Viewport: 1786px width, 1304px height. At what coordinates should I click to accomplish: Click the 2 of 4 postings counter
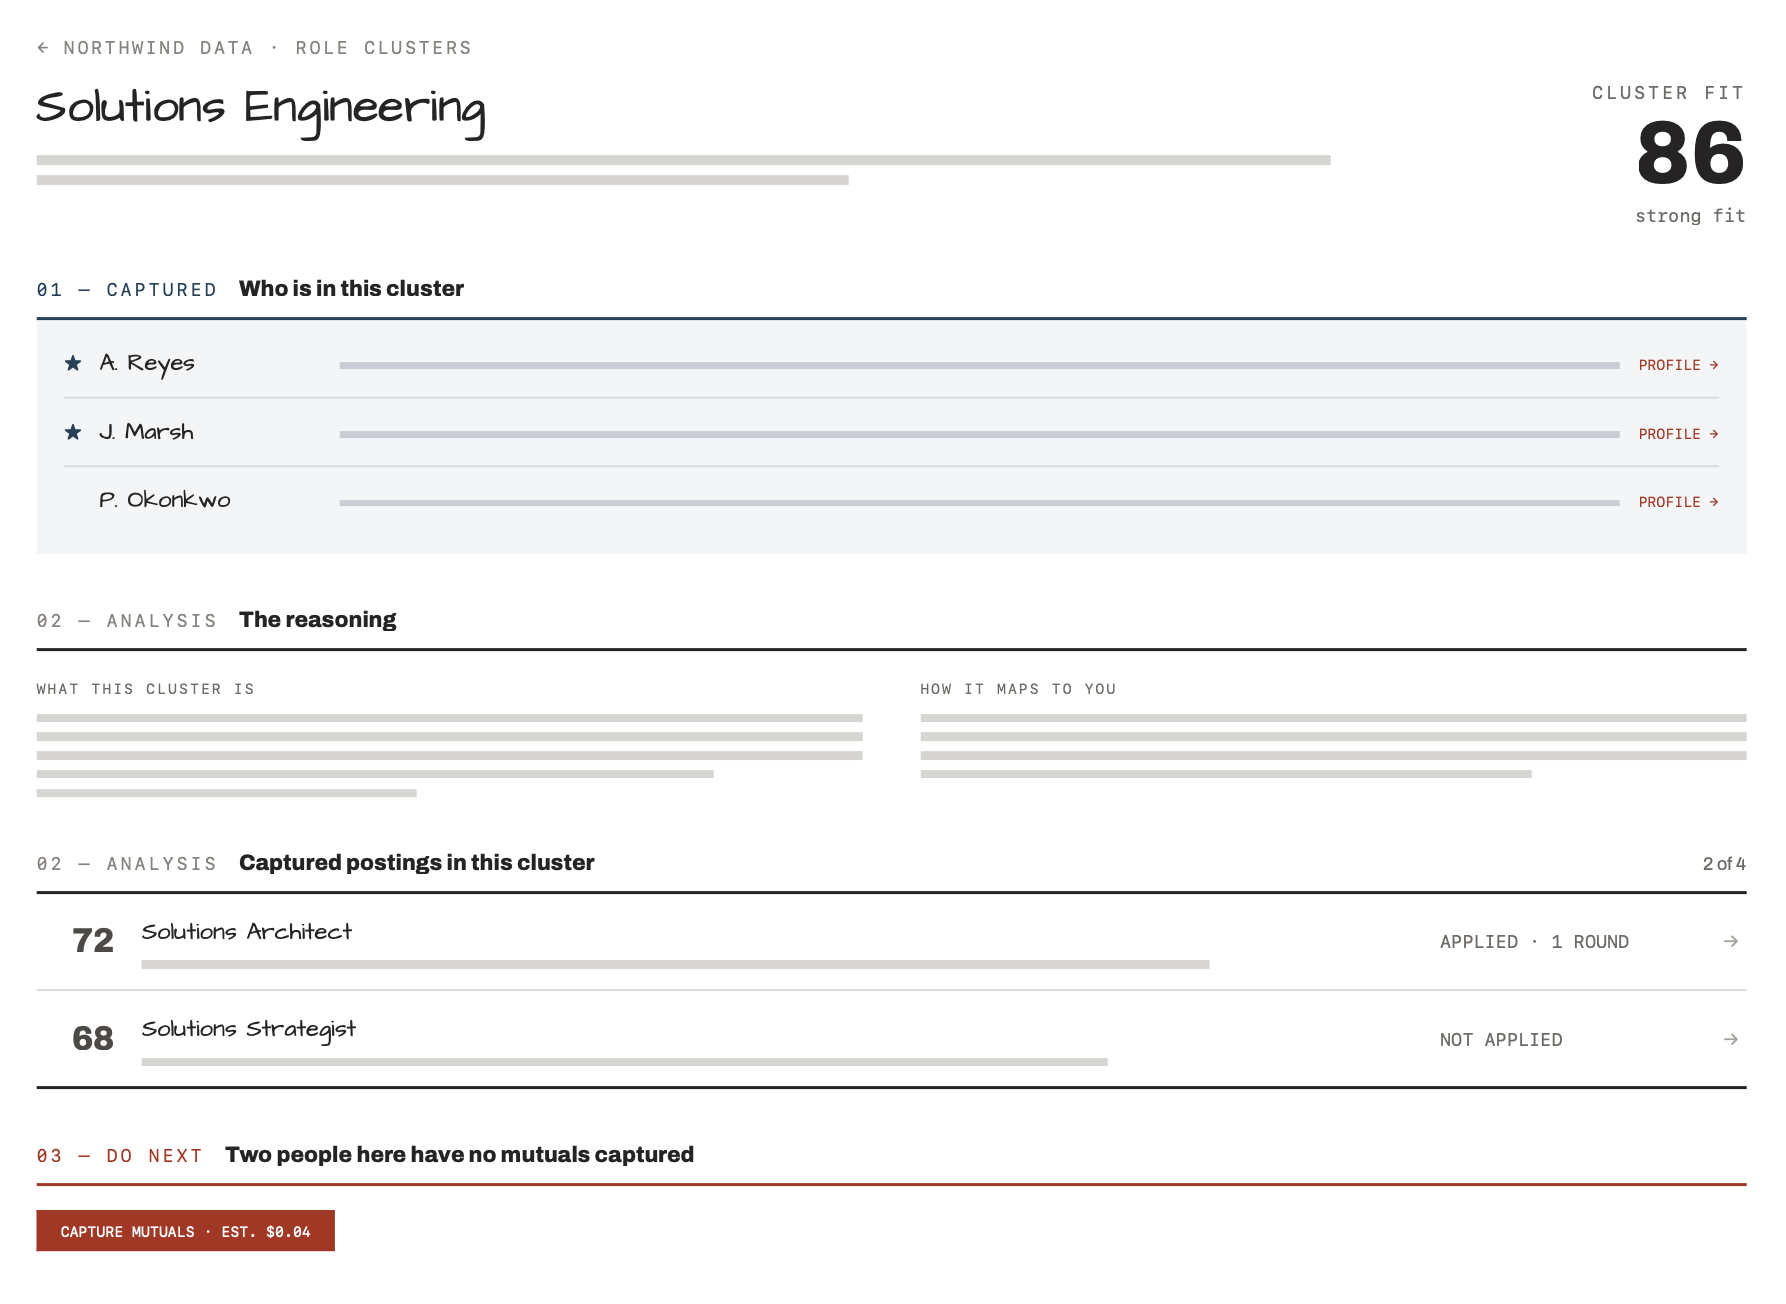(1724, 864)
